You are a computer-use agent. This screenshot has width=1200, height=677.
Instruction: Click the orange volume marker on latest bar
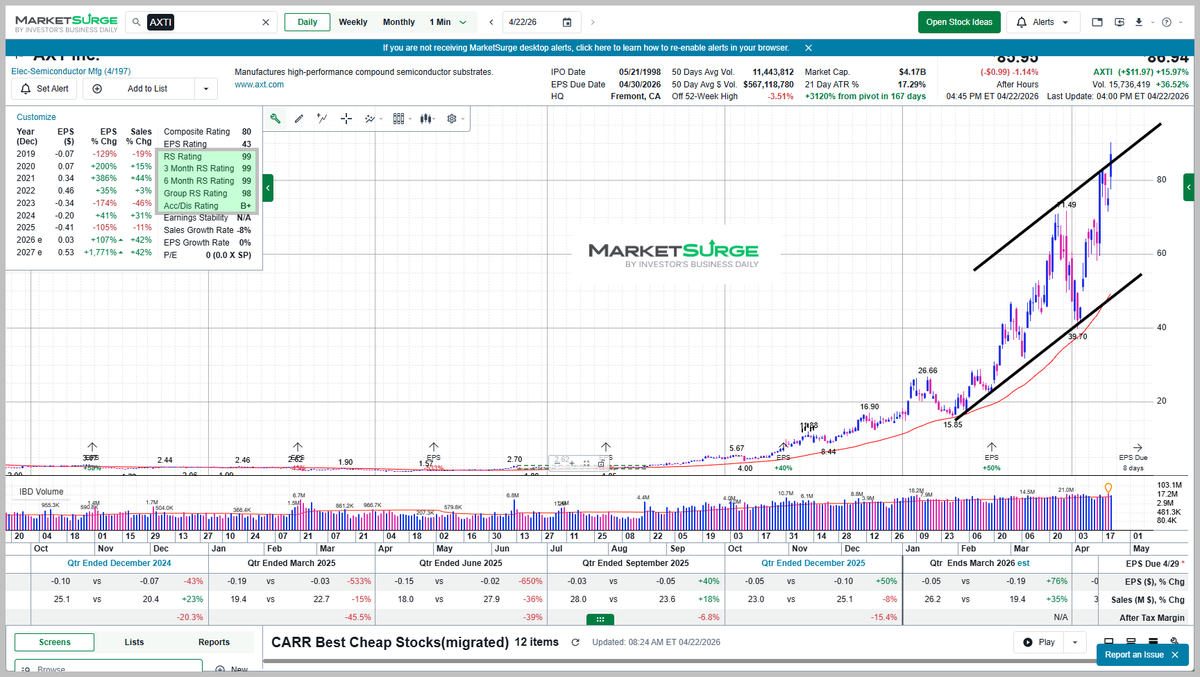1107,488
